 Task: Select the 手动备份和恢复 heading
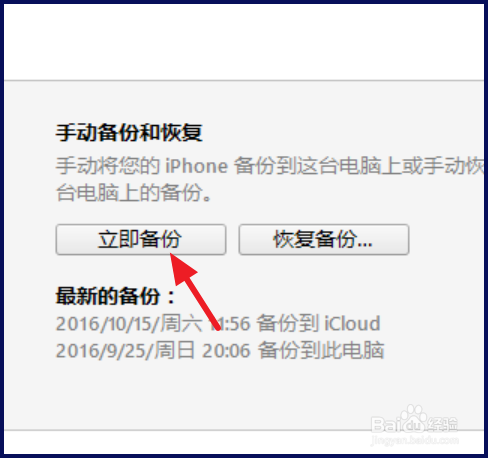click(x=129, y=133)
